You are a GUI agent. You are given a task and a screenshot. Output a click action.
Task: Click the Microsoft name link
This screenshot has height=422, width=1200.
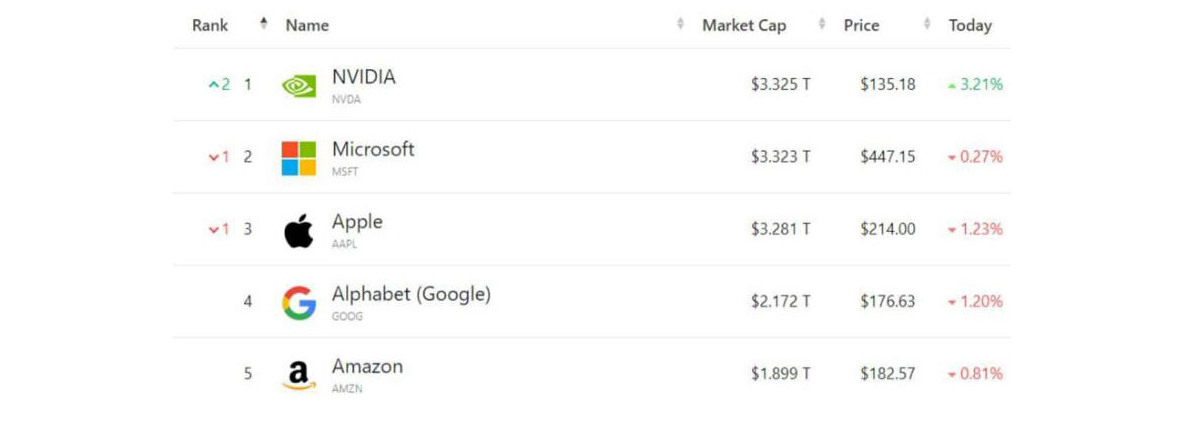click(373, 150)
